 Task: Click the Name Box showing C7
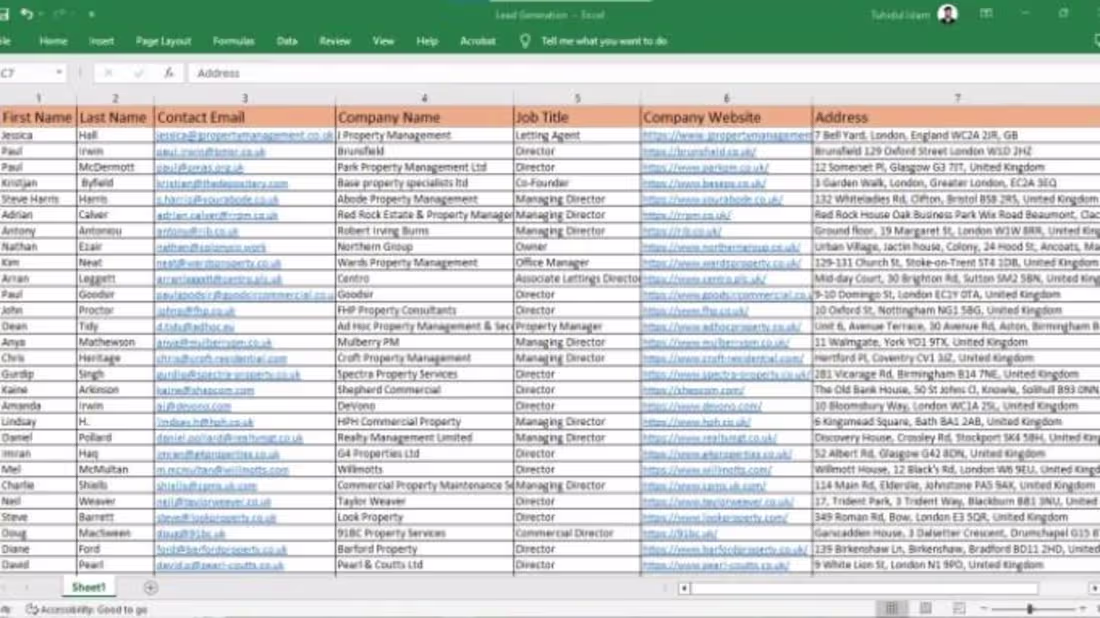27,73
